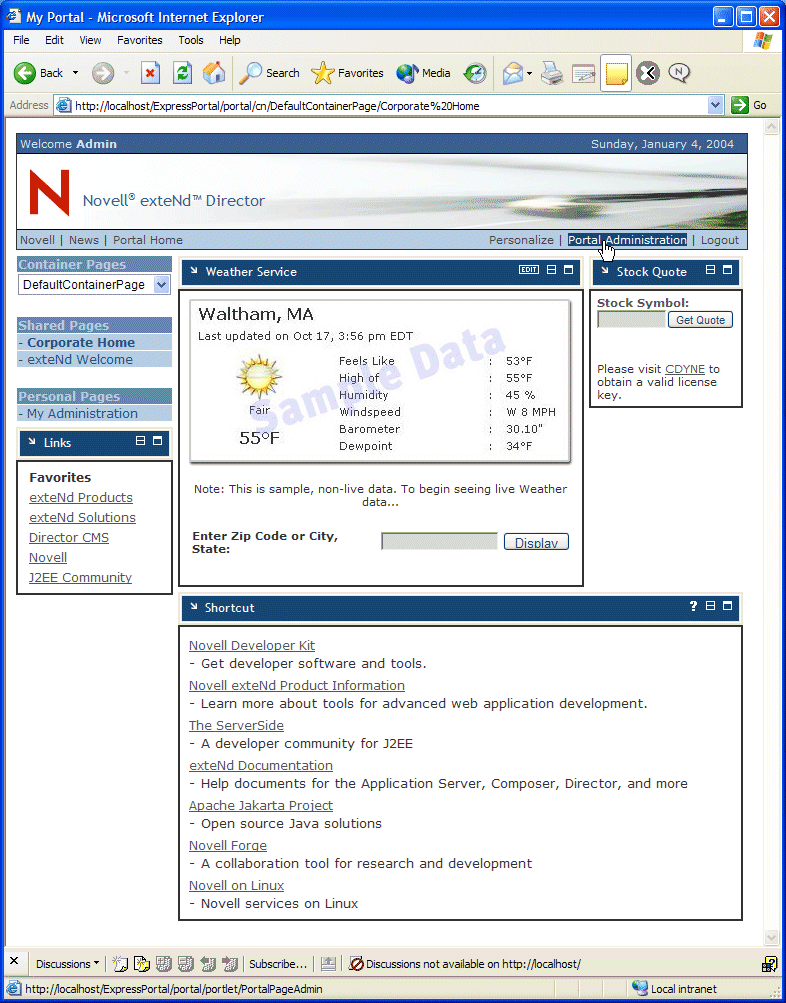Minimize the Weather Service portlet

pyautogui.click(x=551, y=270)
